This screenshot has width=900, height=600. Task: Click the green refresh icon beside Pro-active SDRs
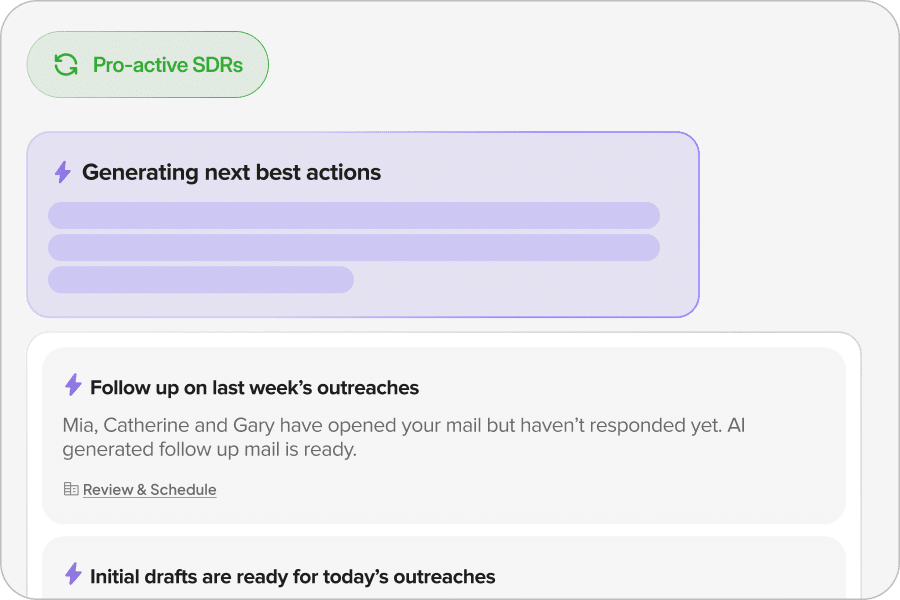point(66,65)
